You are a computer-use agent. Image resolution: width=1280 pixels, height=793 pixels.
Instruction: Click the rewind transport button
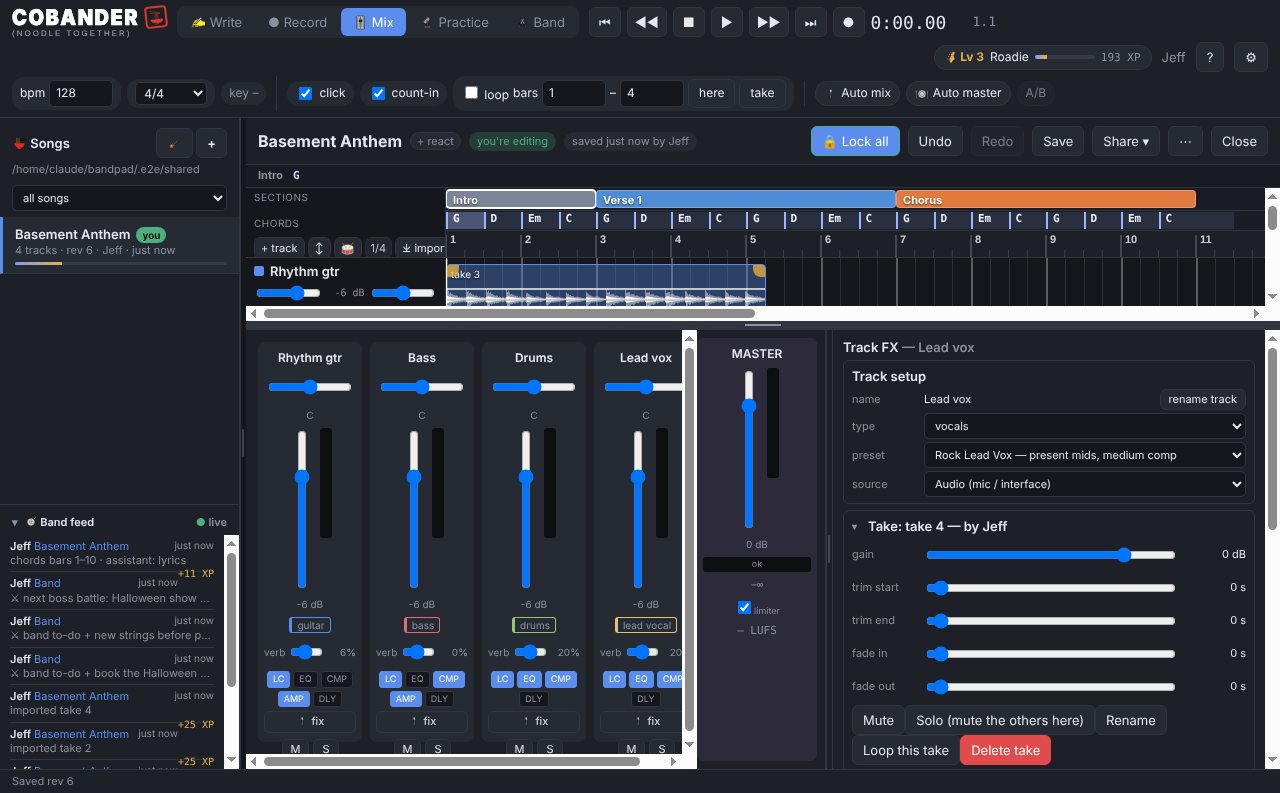pyautogui.click(x=647, y=22)
